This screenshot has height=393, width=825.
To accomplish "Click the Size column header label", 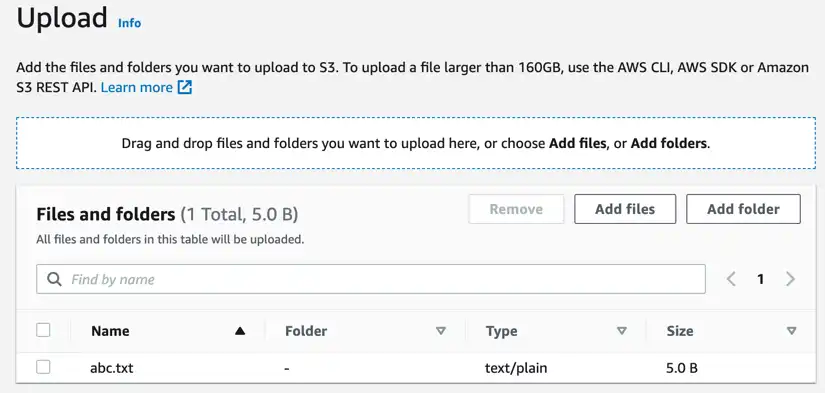I will (x=680, y=331).
